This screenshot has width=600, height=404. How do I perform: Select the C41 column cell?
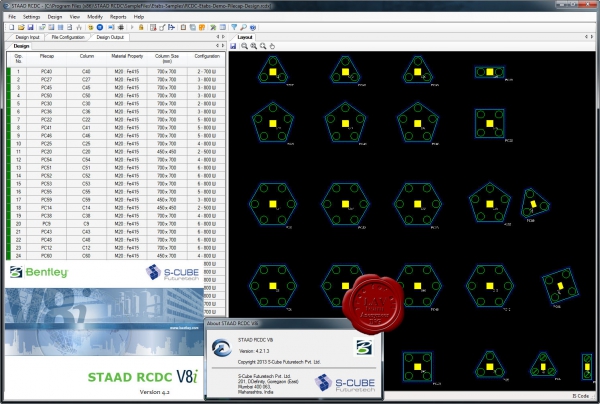point(86,128)
